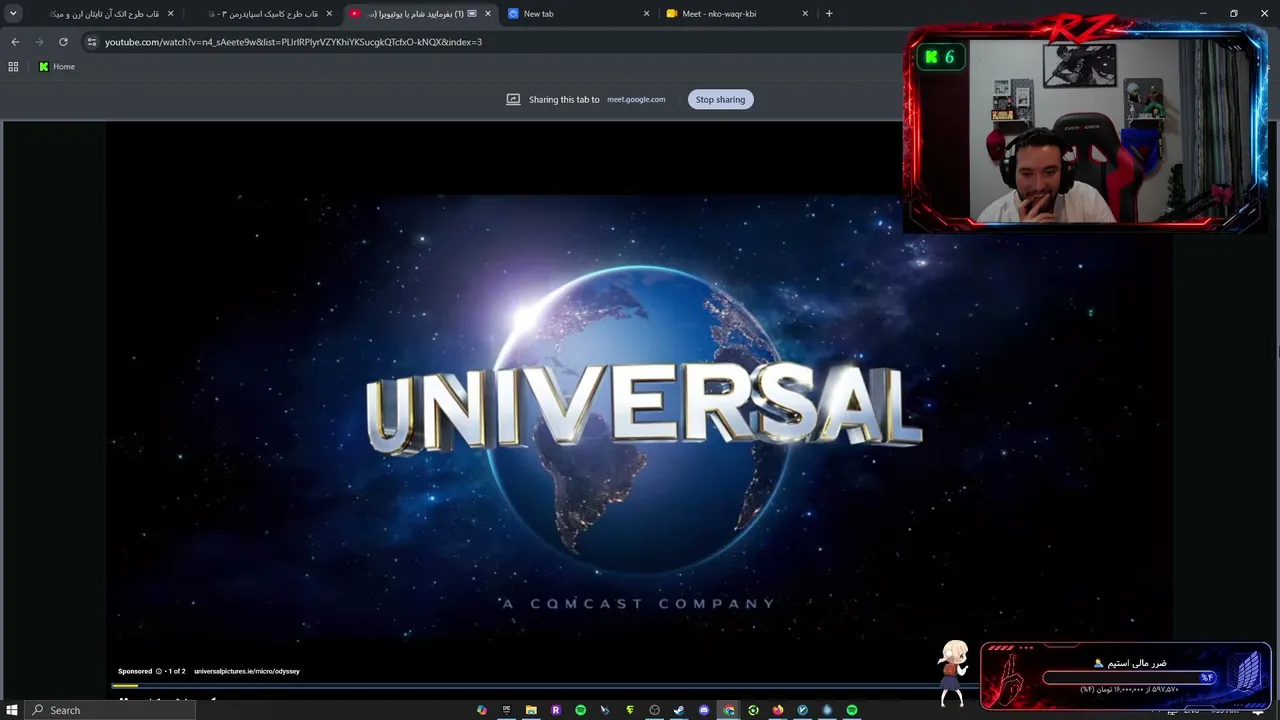Image resolution: width=1280 pixels, height=720 pixels.
Task: Click the ad info icon beside Sponsored
Action: point(159,671)
